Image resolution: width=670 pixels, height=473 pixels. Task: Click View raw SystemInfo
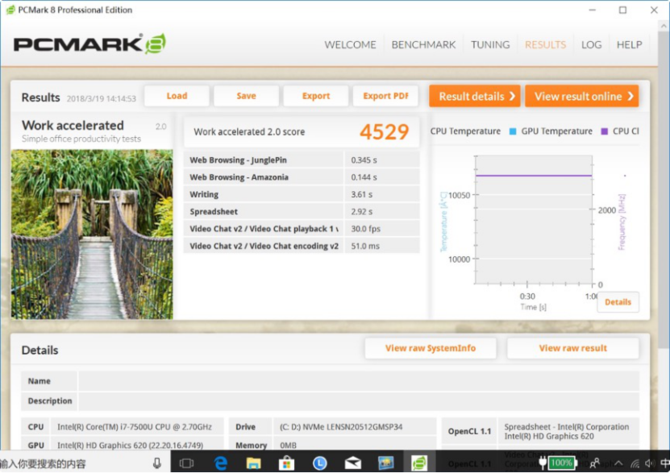pyautogui.click(x=430, y=348)
